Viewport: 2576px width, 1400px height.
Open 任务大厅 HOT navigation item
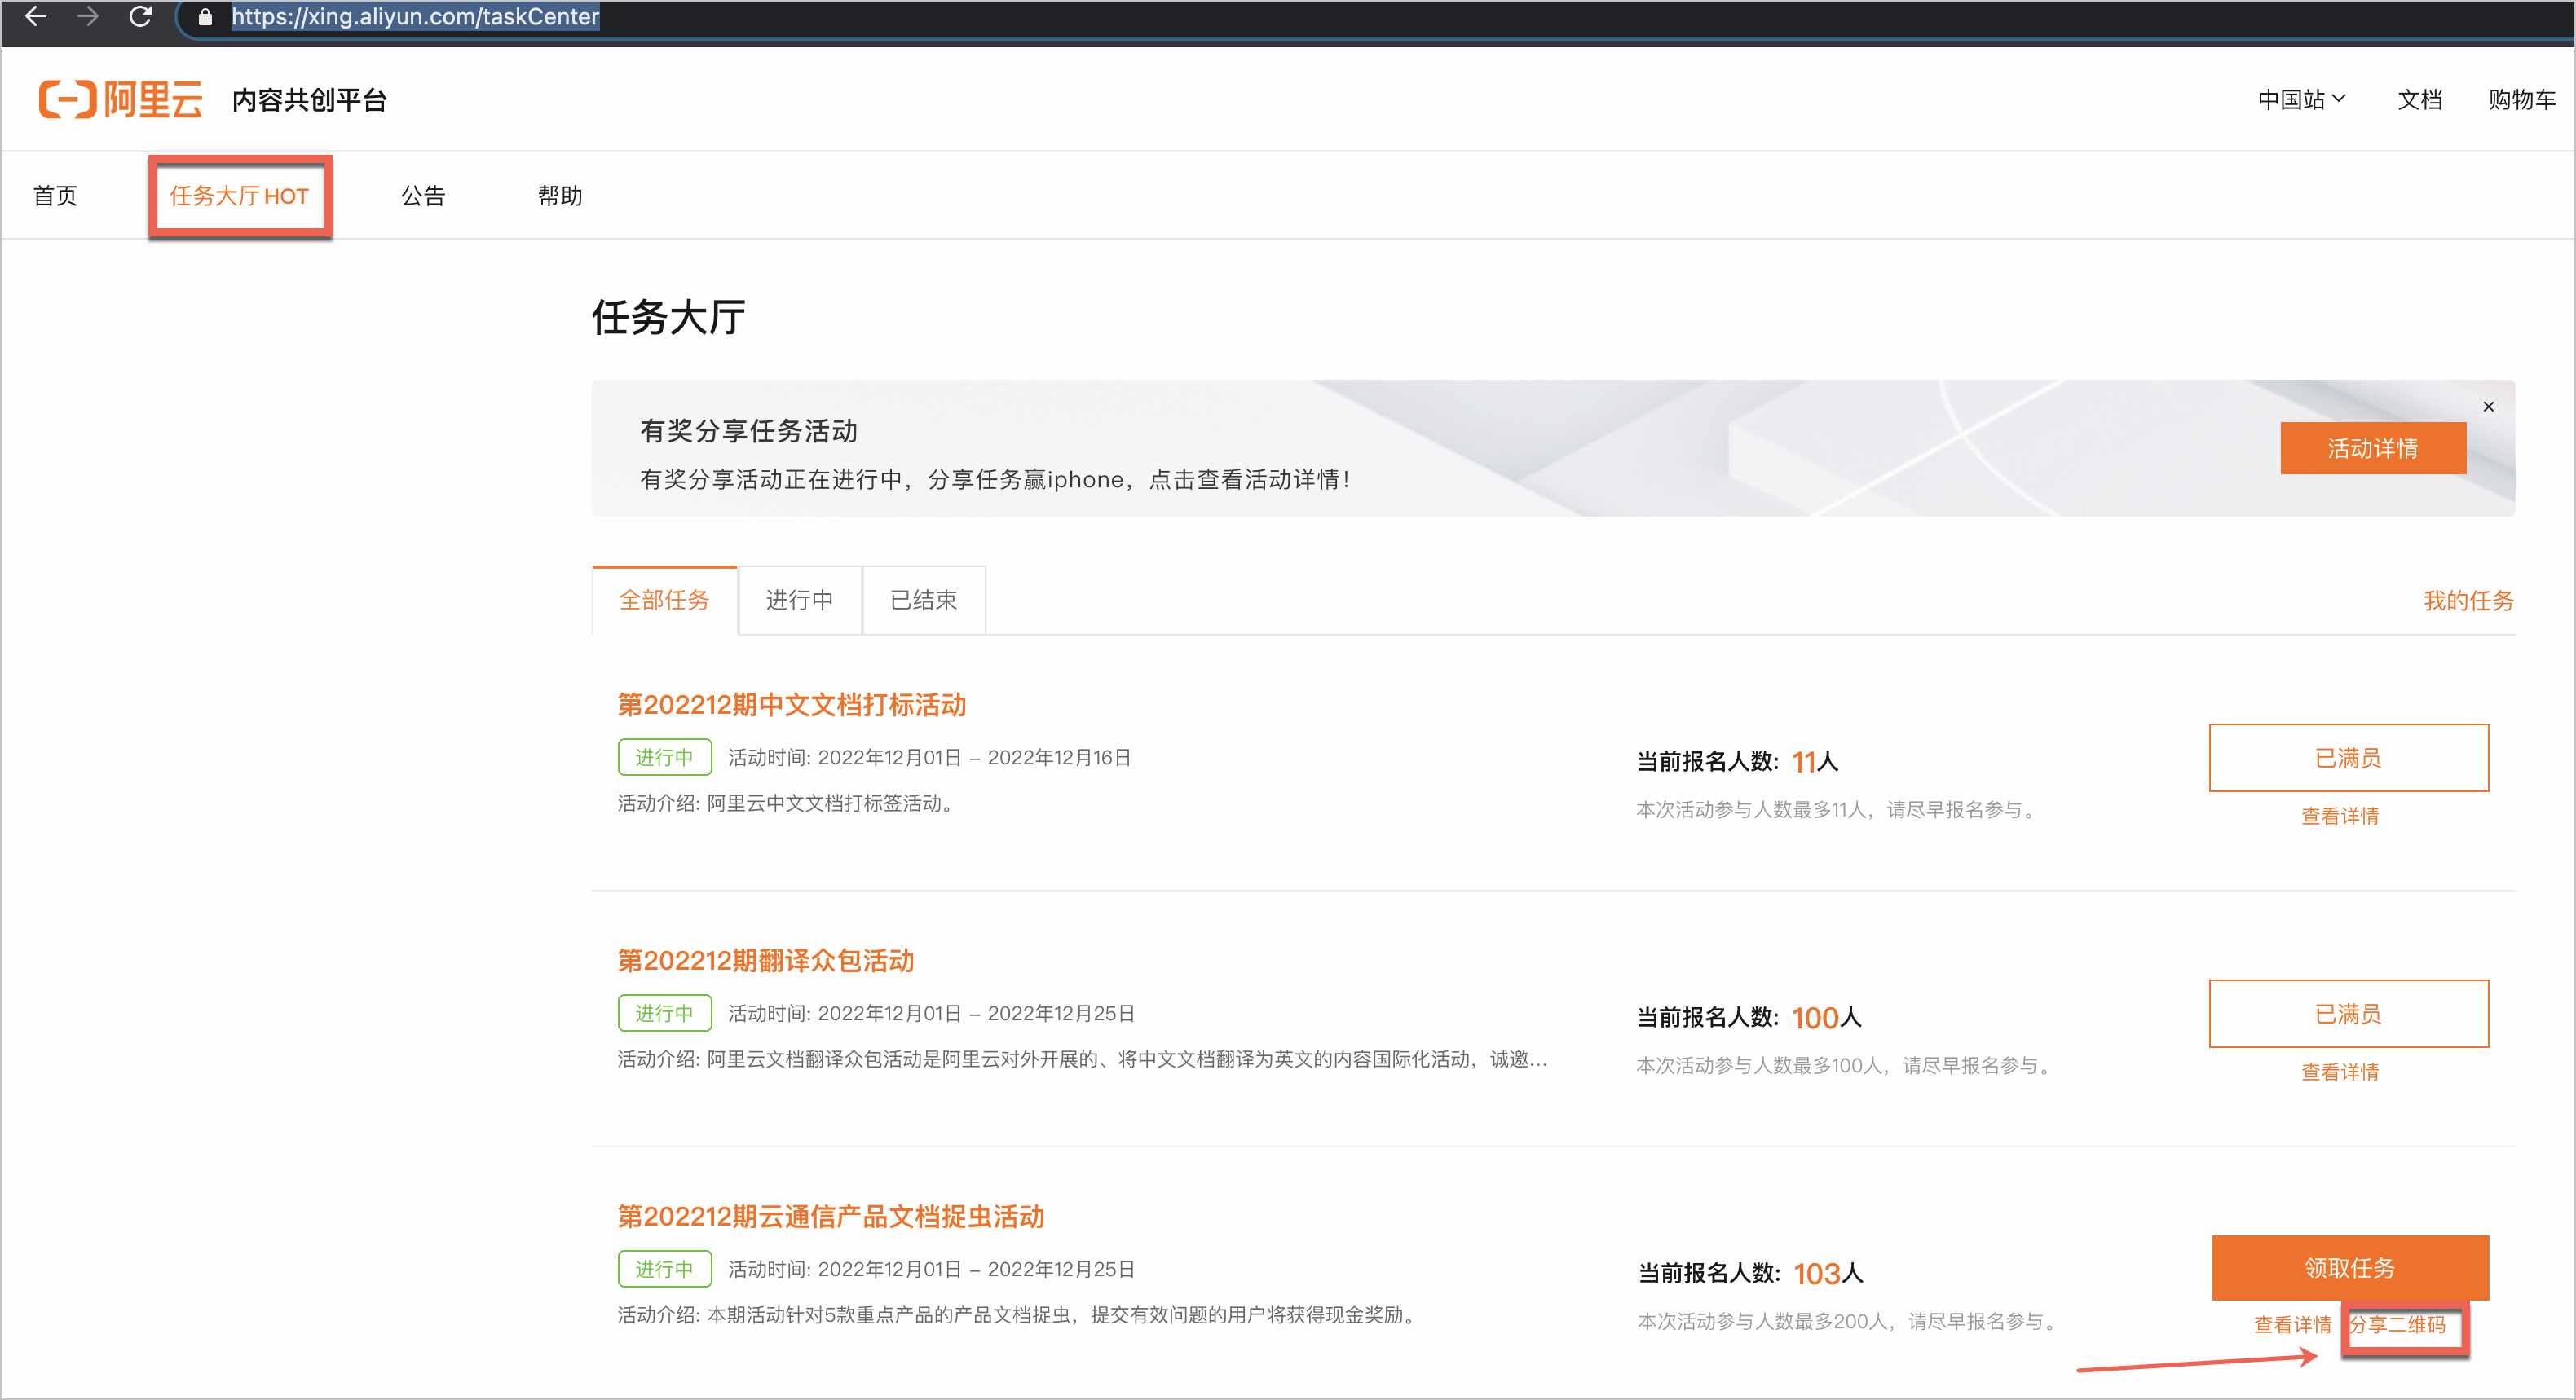(x=239, y=196)
